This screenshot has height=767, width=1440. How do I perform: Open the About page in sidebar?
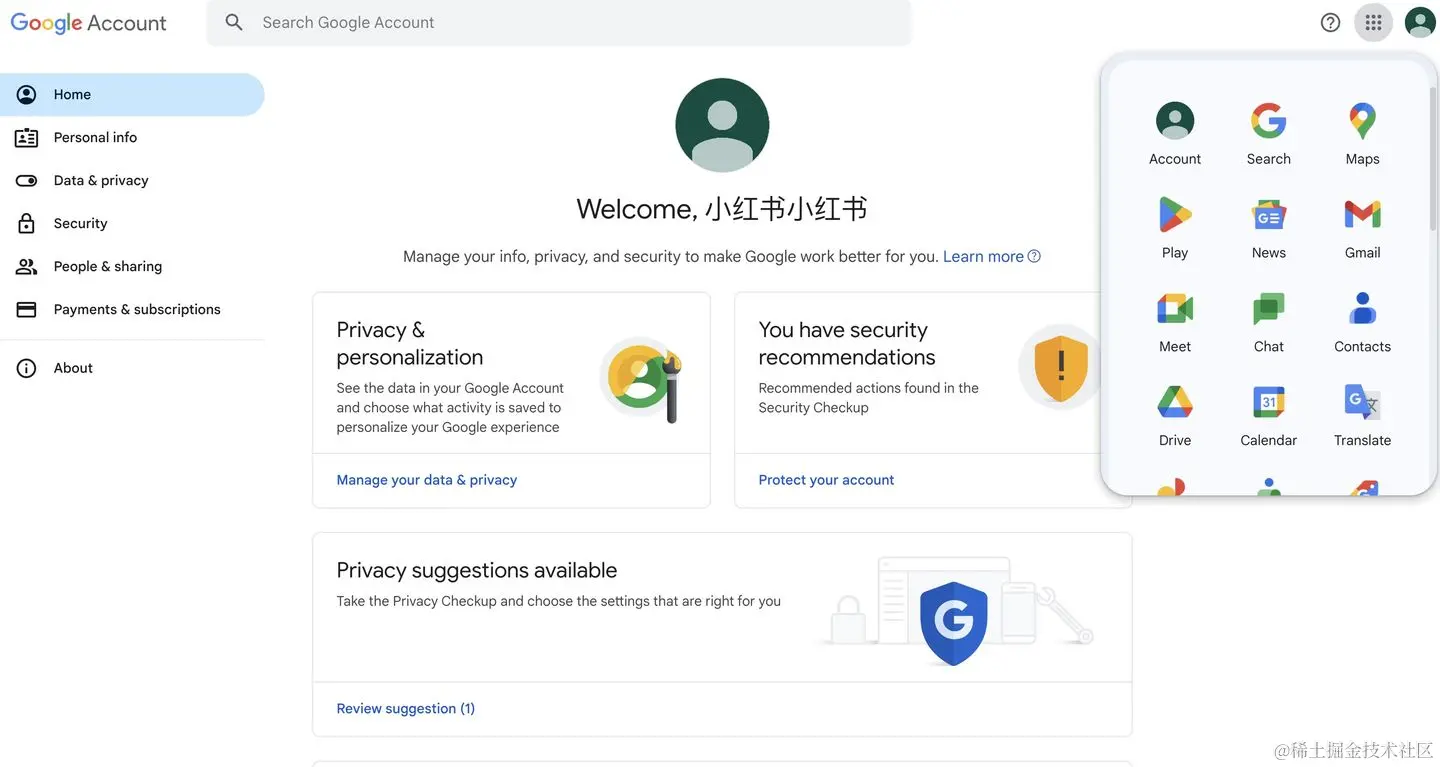(x=132, y=368)
